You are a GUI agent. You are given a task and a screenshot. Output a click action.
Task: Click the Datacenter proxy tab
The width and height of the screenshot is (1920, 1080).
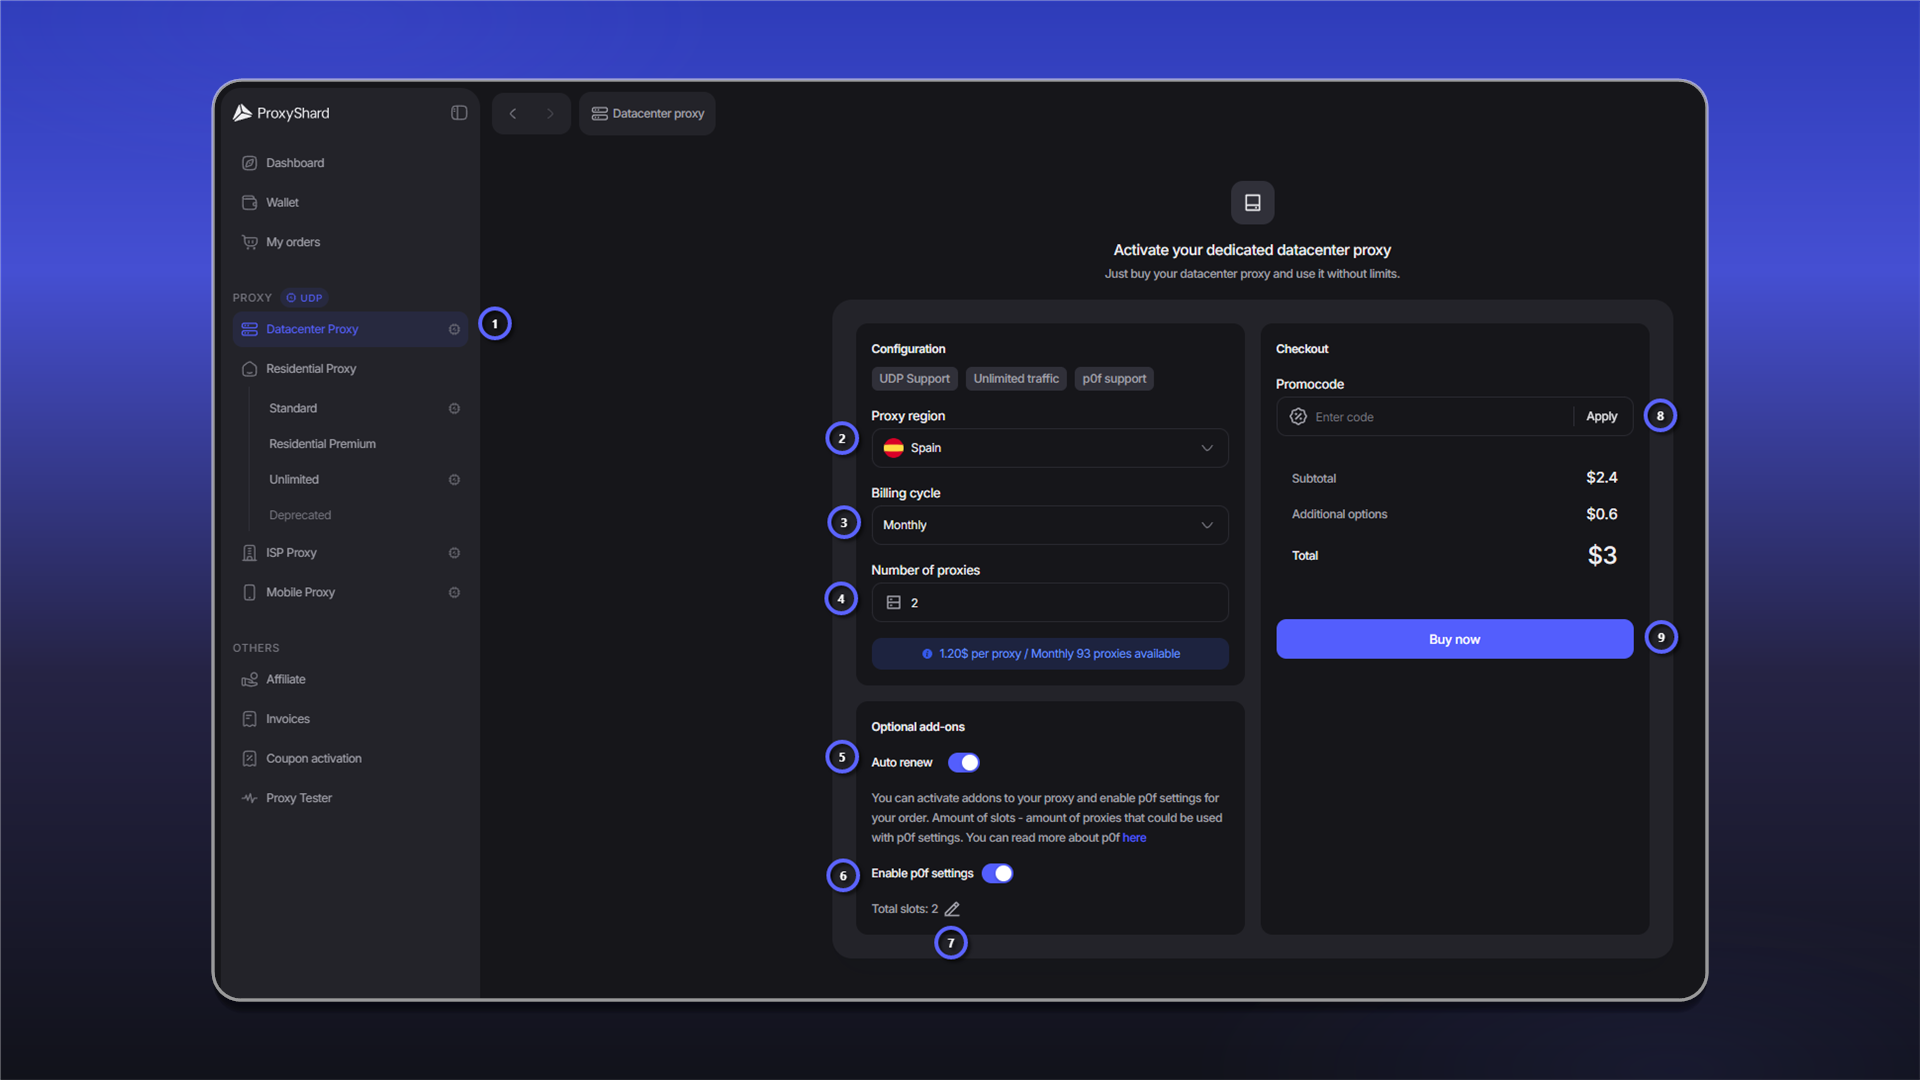647,113
